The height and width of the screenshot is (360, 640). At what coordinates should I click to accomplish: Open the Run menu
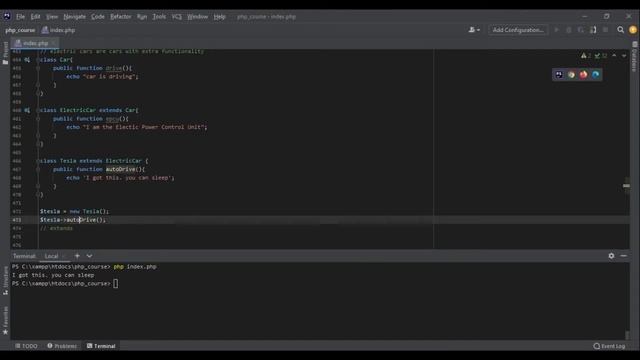142,17
